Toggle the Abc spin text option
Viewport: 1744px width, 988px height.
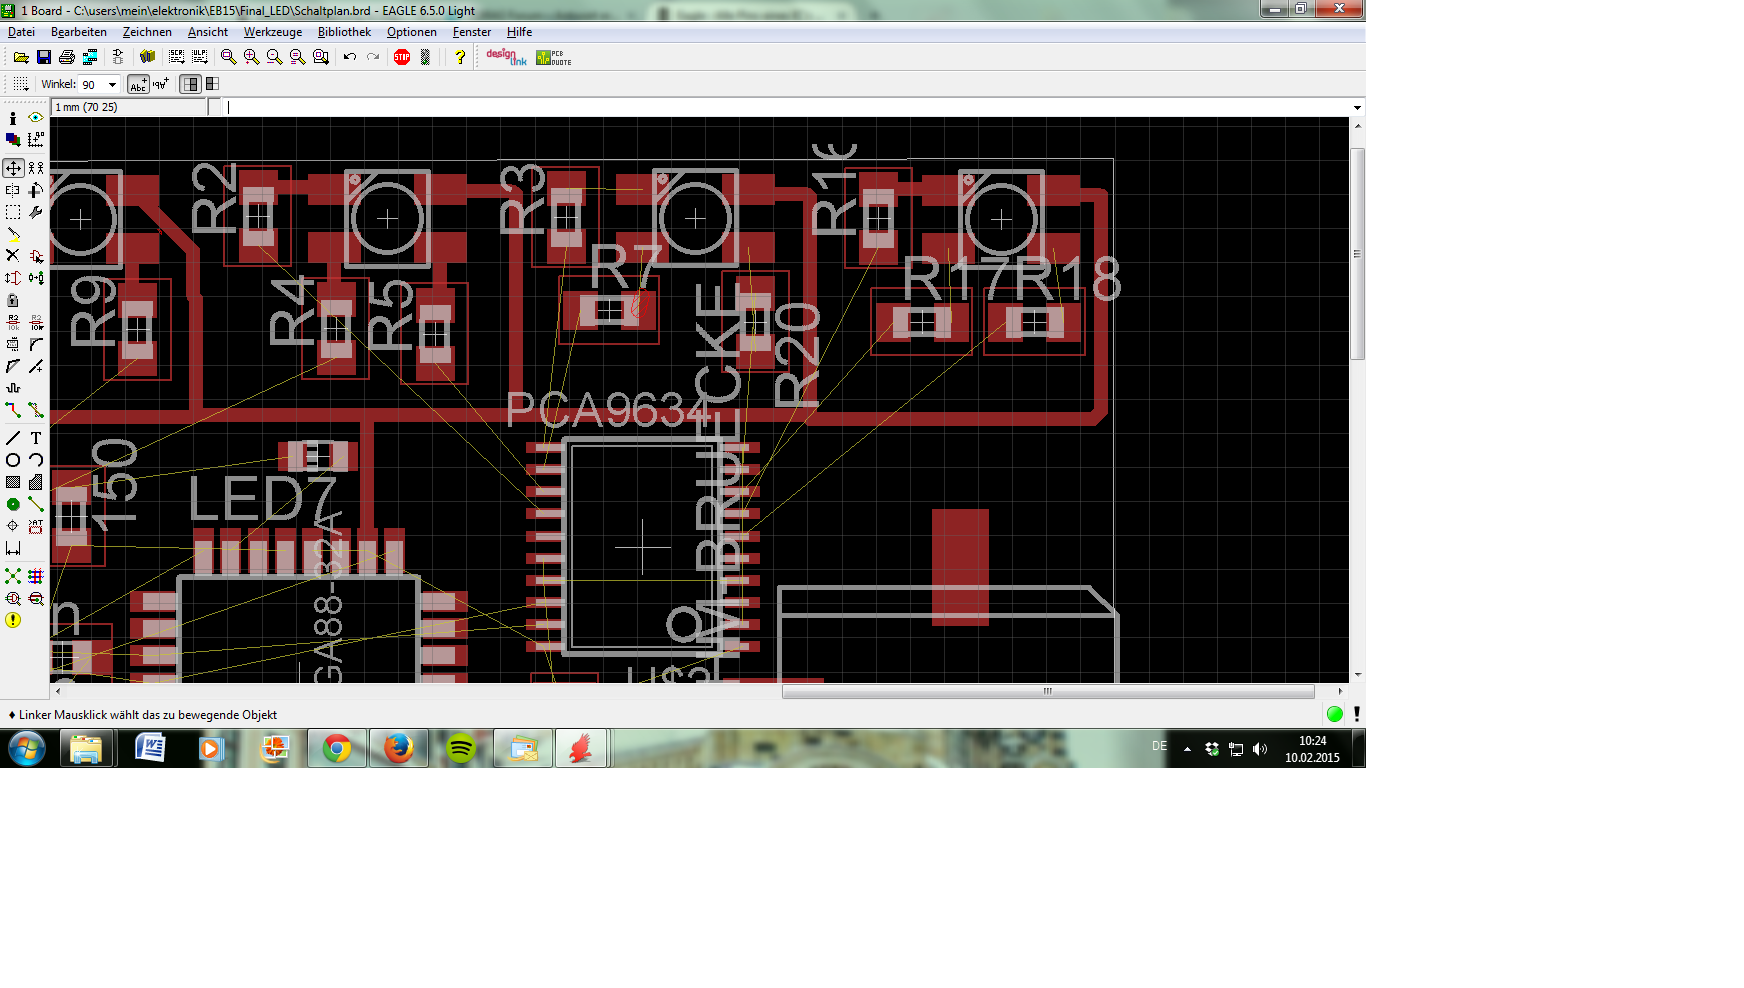138,85
